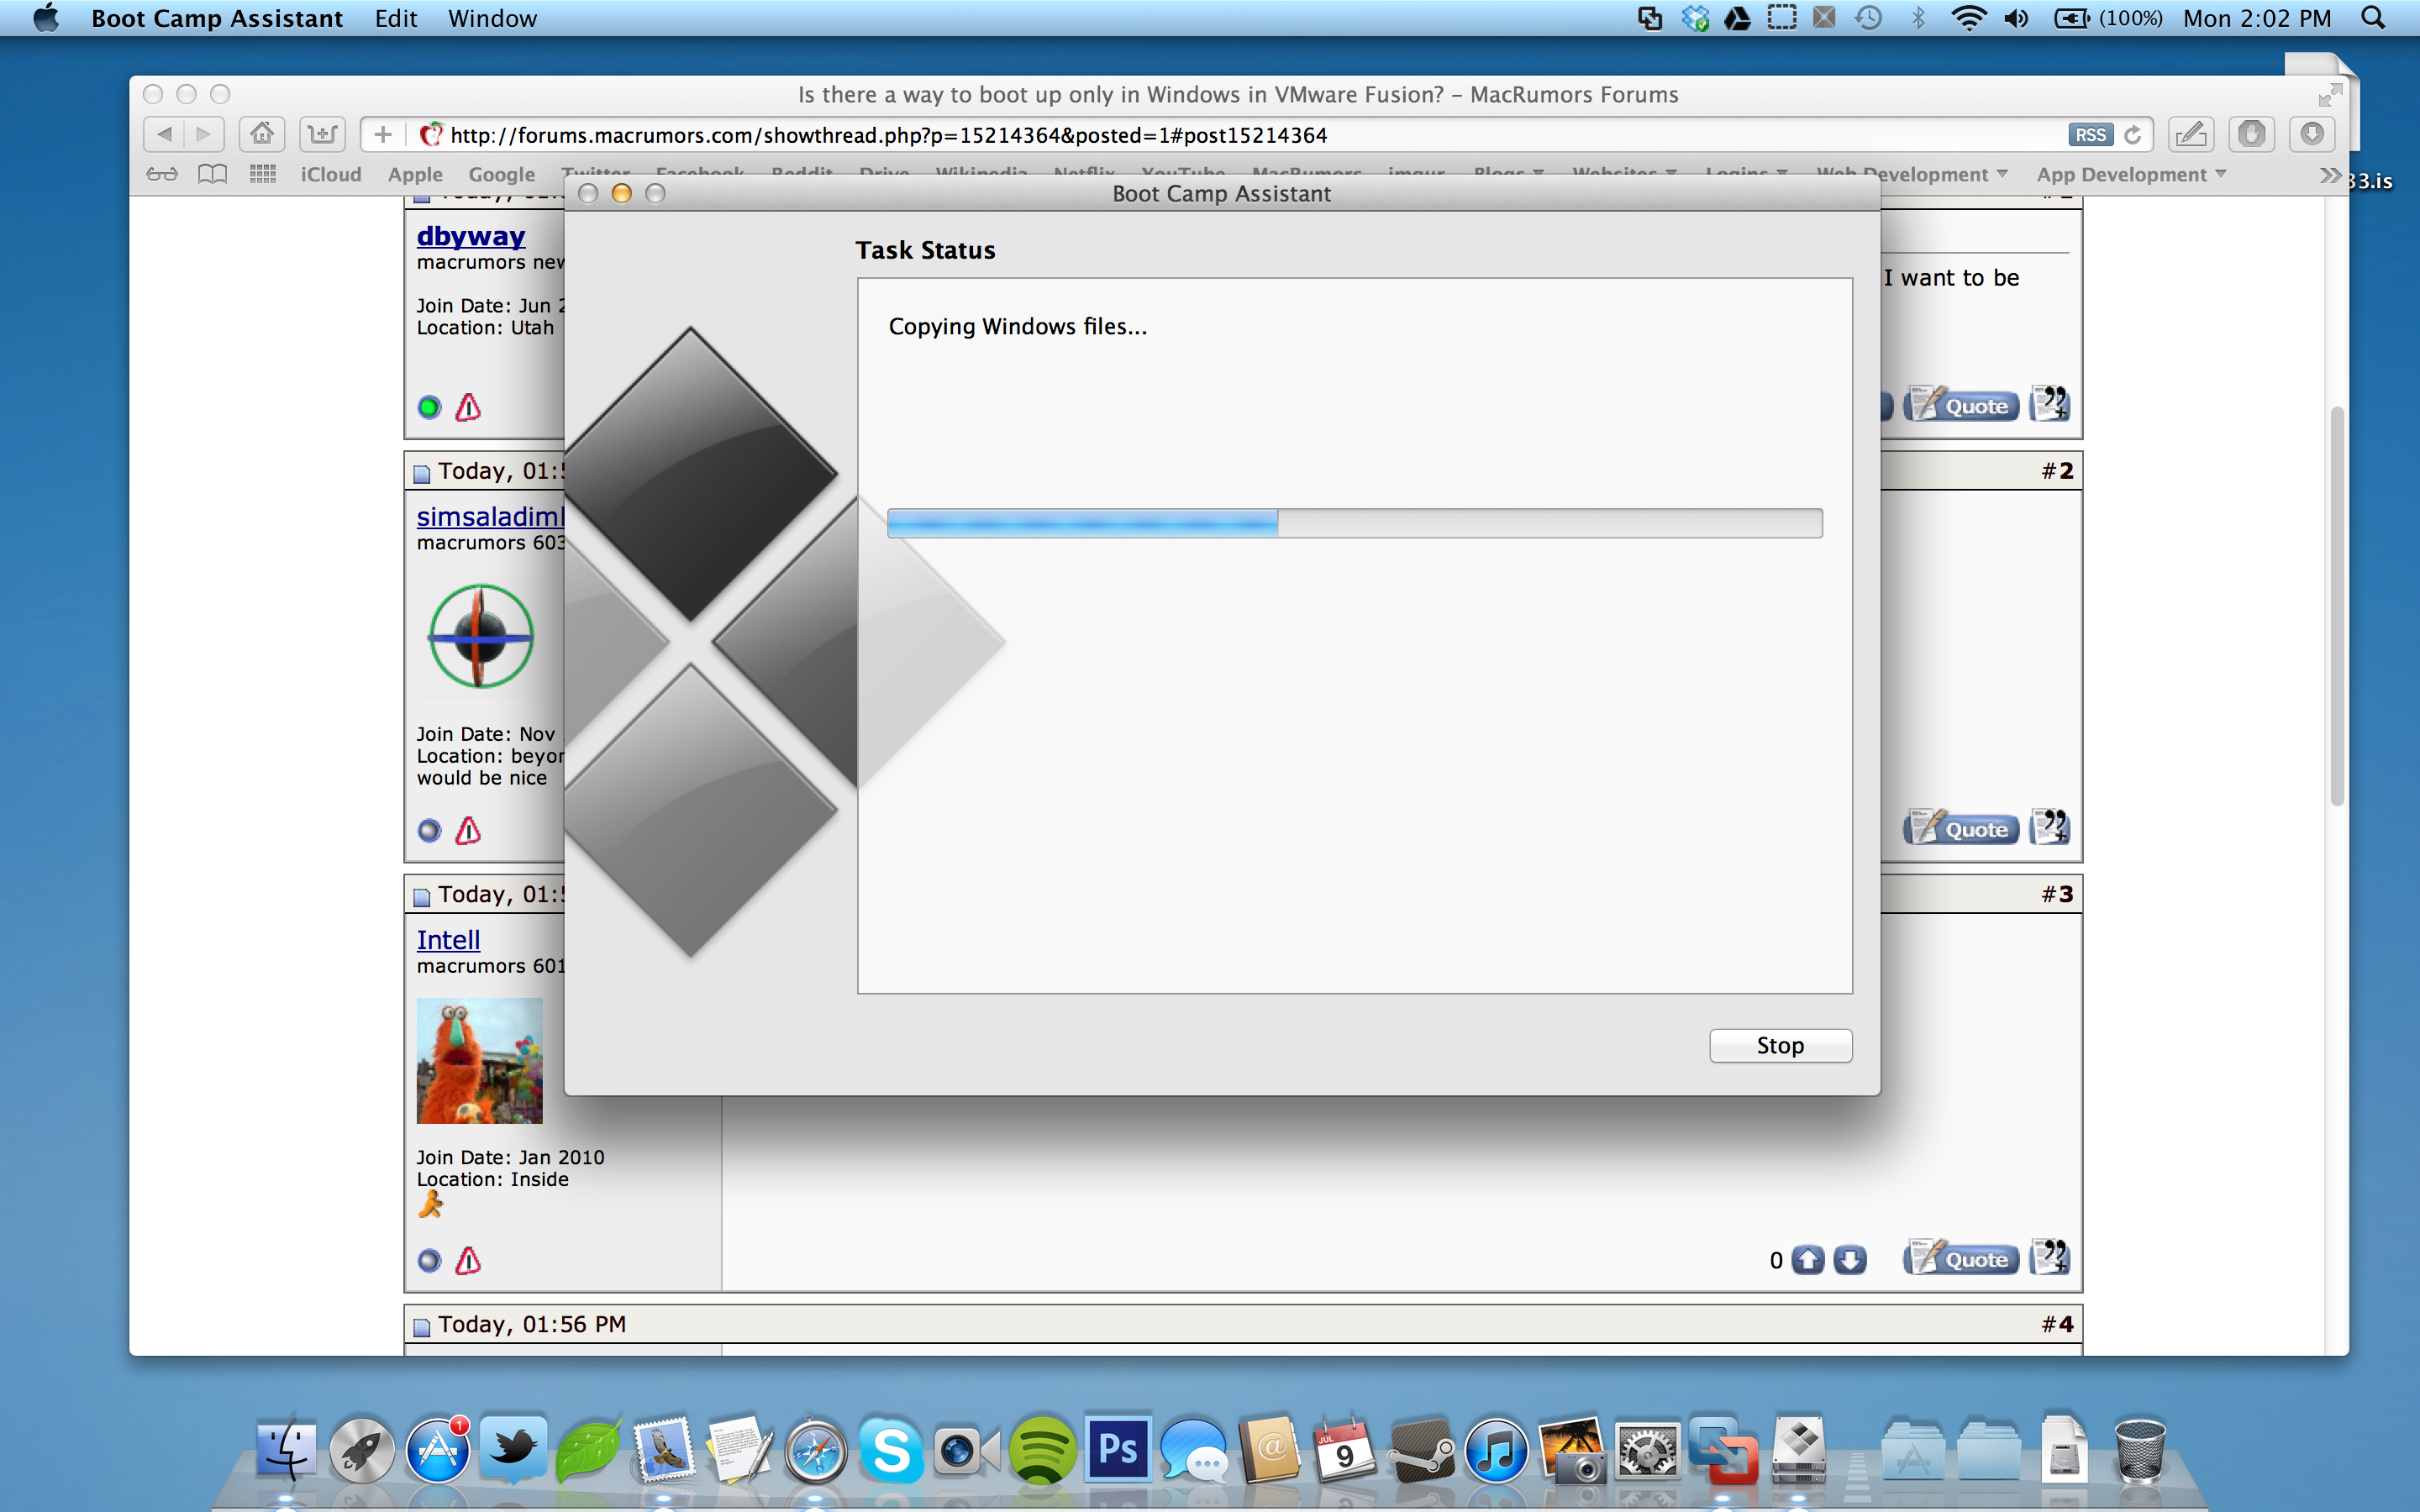Viewport: 2420px width, 1512px height.
Task: Click Safari's forward navigation button
Action: [x=204, y=134]
